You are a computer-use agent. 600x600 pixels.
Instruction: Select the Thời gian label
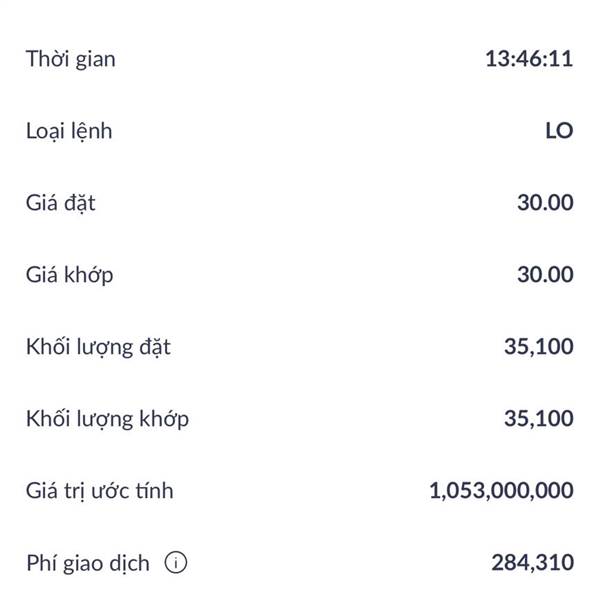[71, 59]
